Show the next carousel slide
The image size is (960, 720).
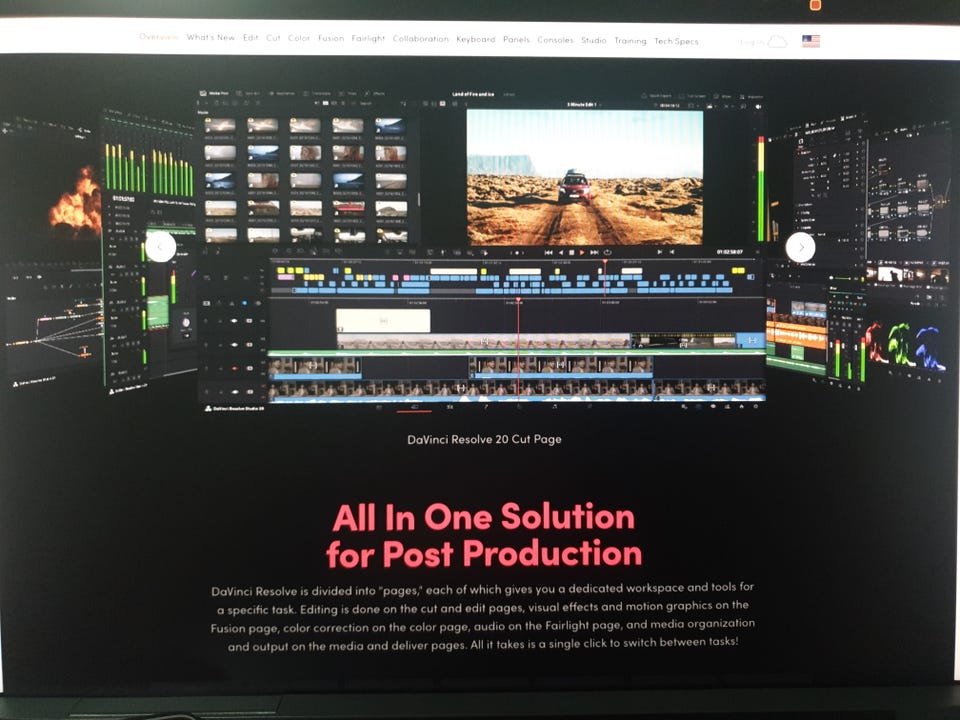coord(801,247)
